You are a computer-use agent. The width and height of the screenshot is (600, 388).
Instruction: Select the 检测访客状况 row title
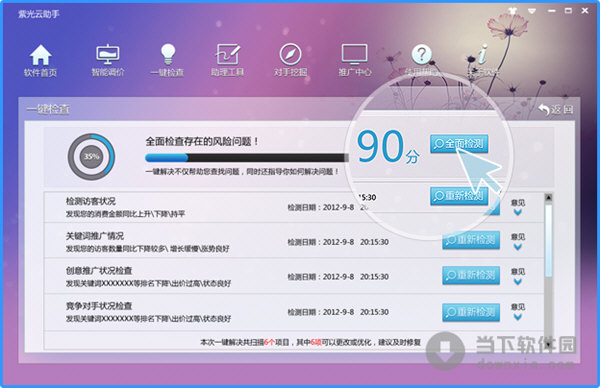point(91,201)
